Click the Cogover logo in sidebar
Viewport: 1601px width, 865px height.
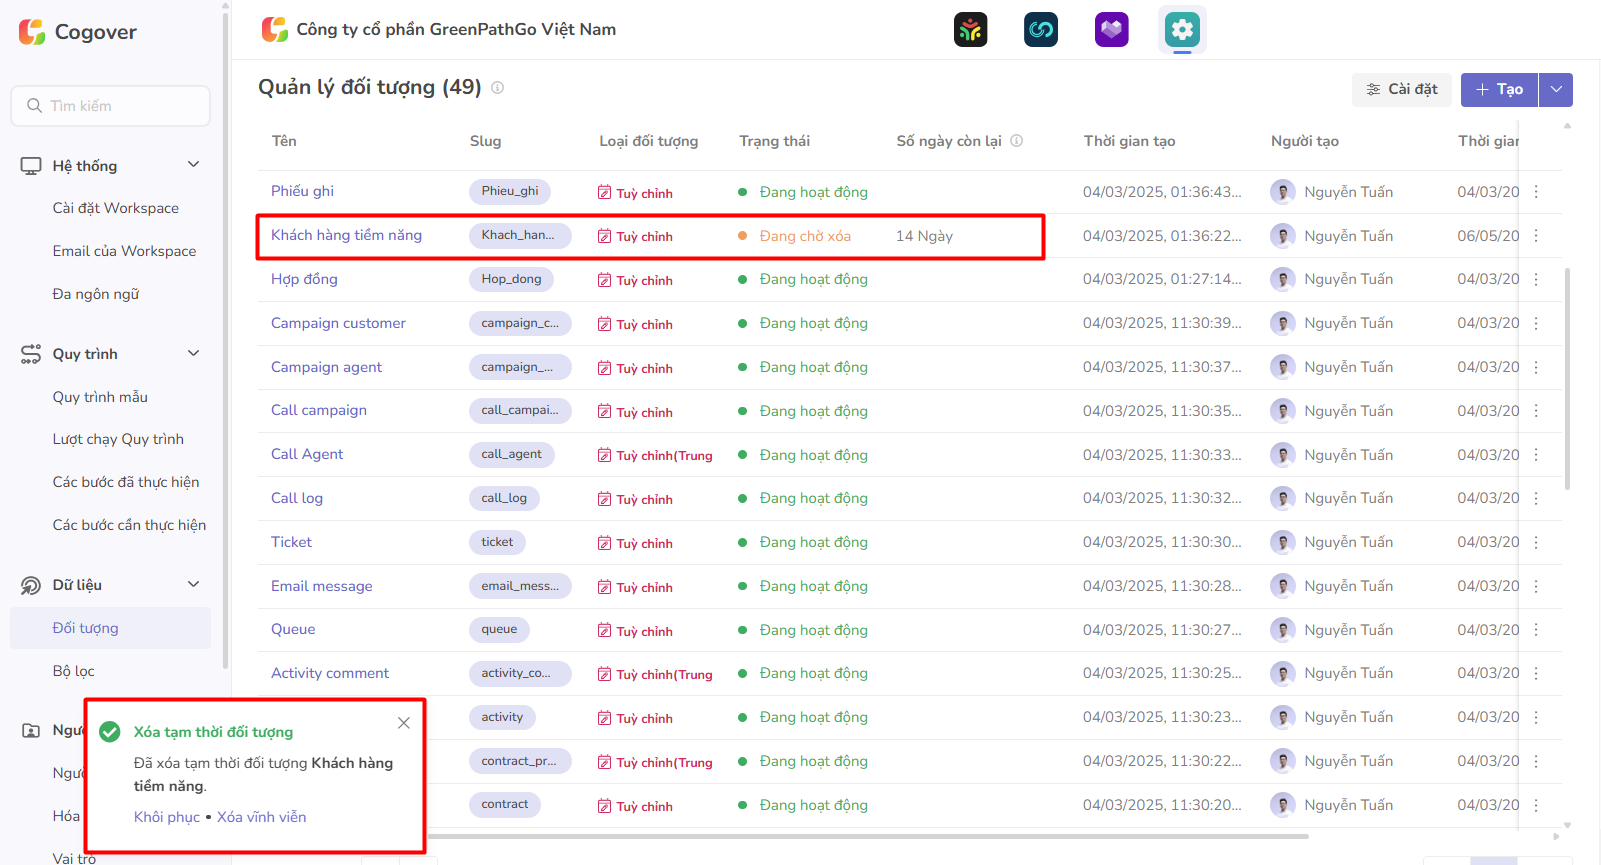click(x=77, y=32)
